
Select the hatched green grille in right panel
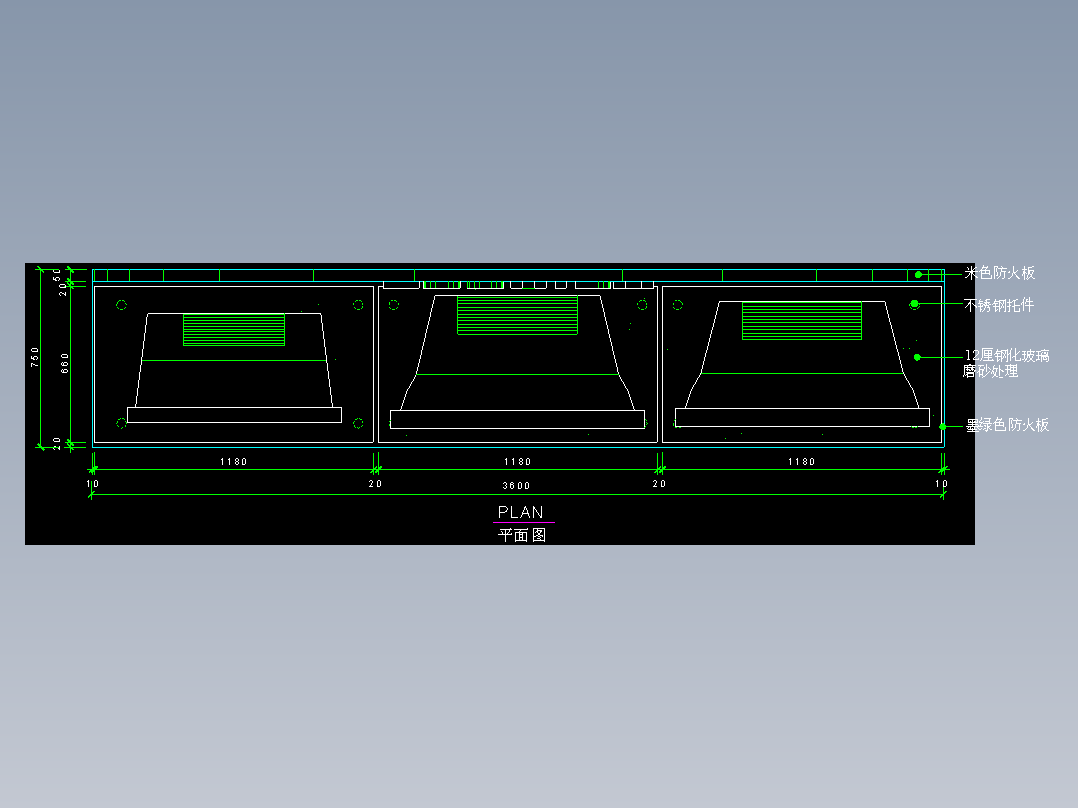[x=802, y=320]
